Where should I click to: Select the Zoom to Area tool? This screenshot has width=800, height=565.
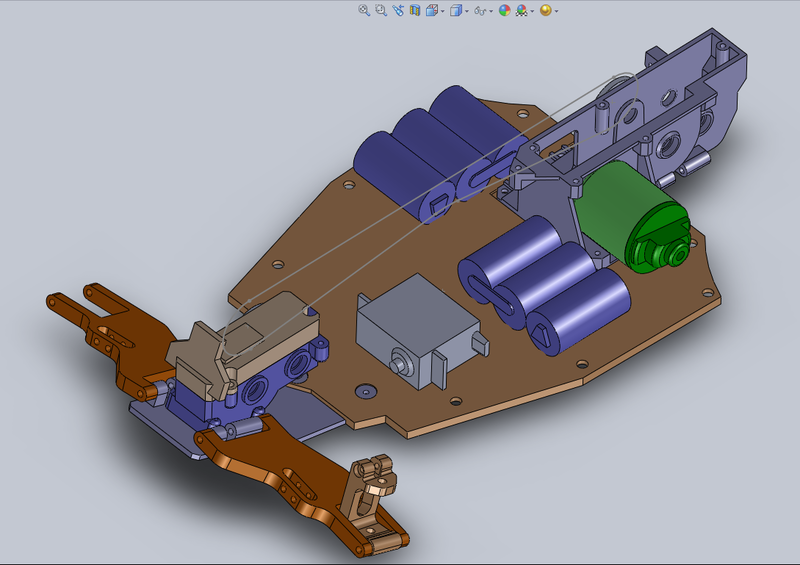381,10
